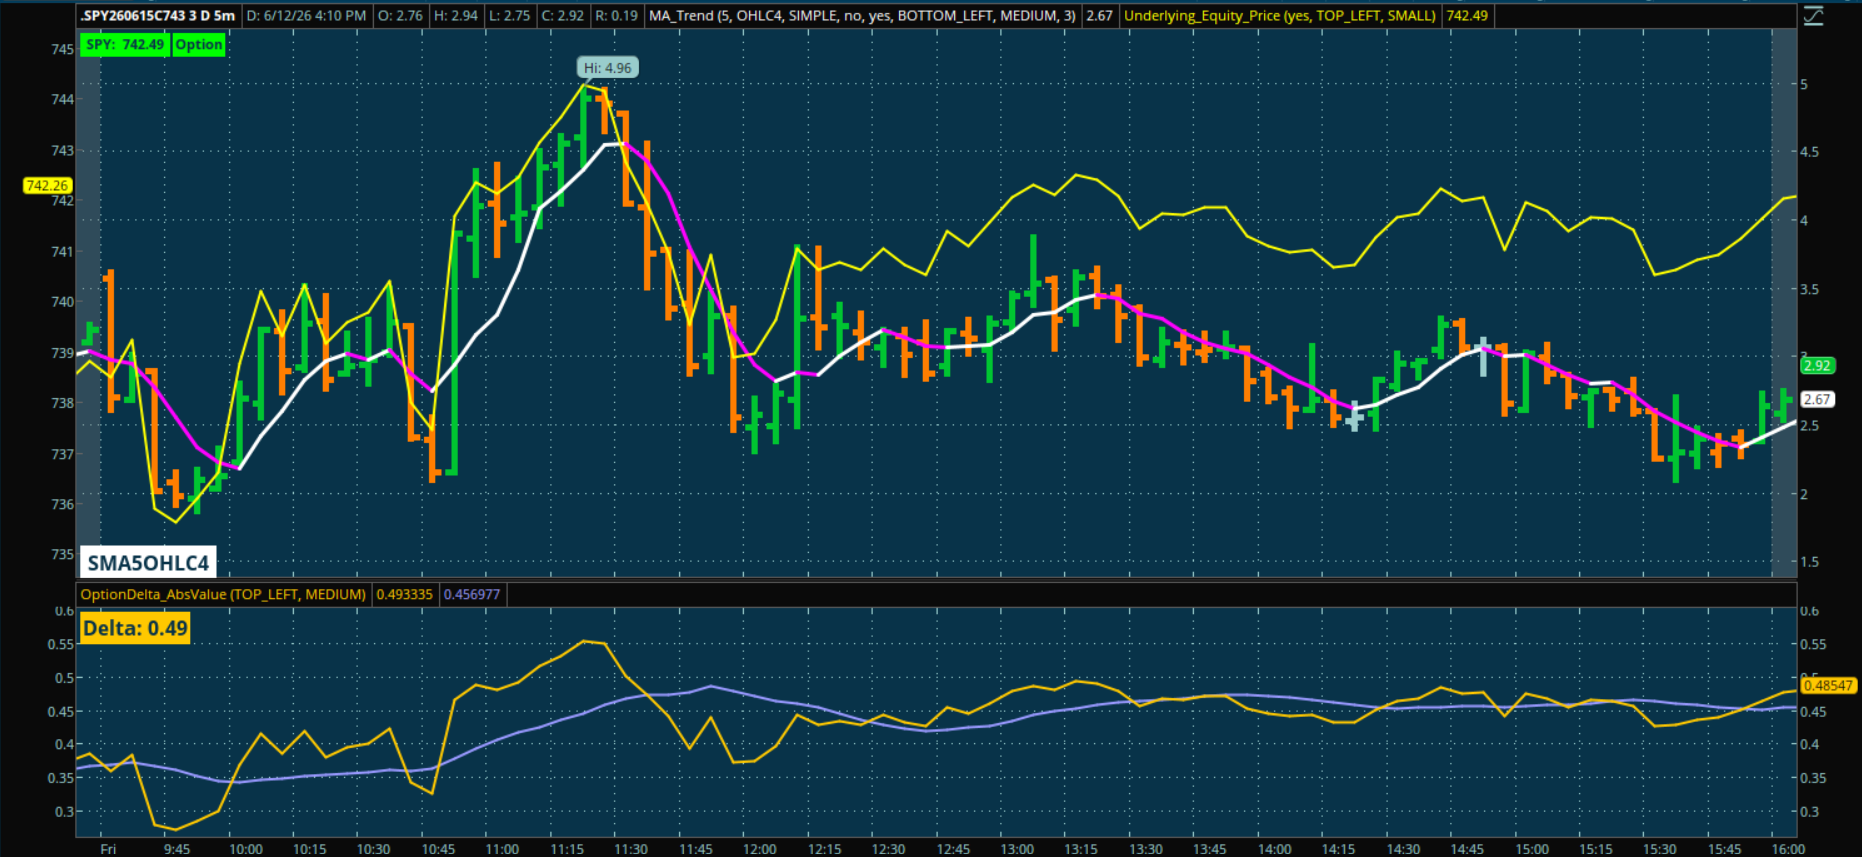
Task: Click the .SPY260615C743 3 D 5m symbol label
Action: click(x=158, y=16)
